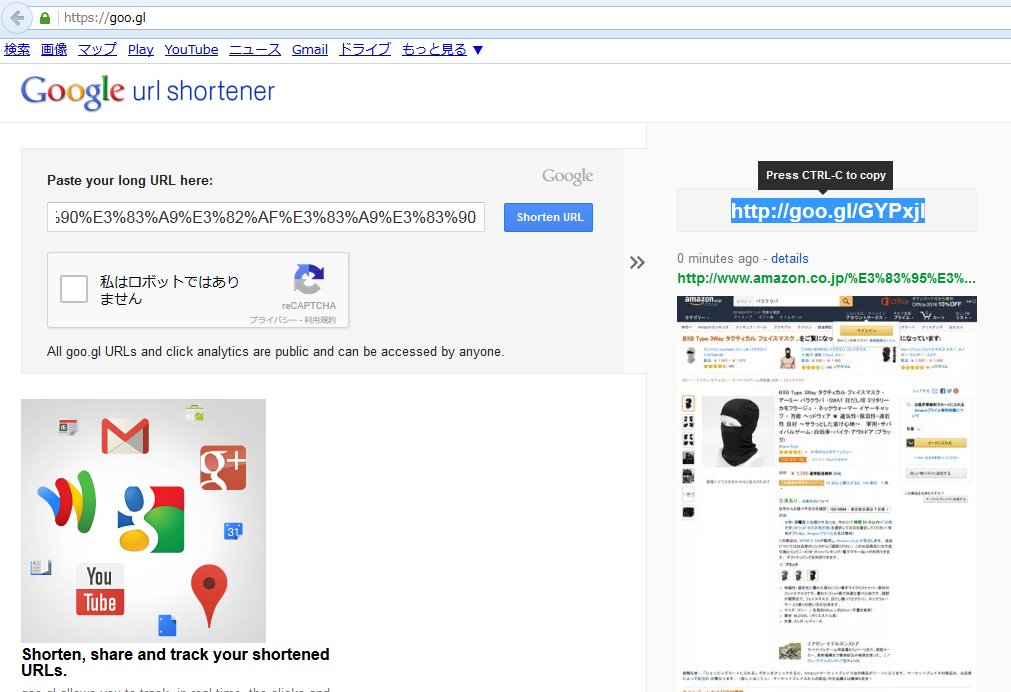Click the double chevron arrow icon

637,262
